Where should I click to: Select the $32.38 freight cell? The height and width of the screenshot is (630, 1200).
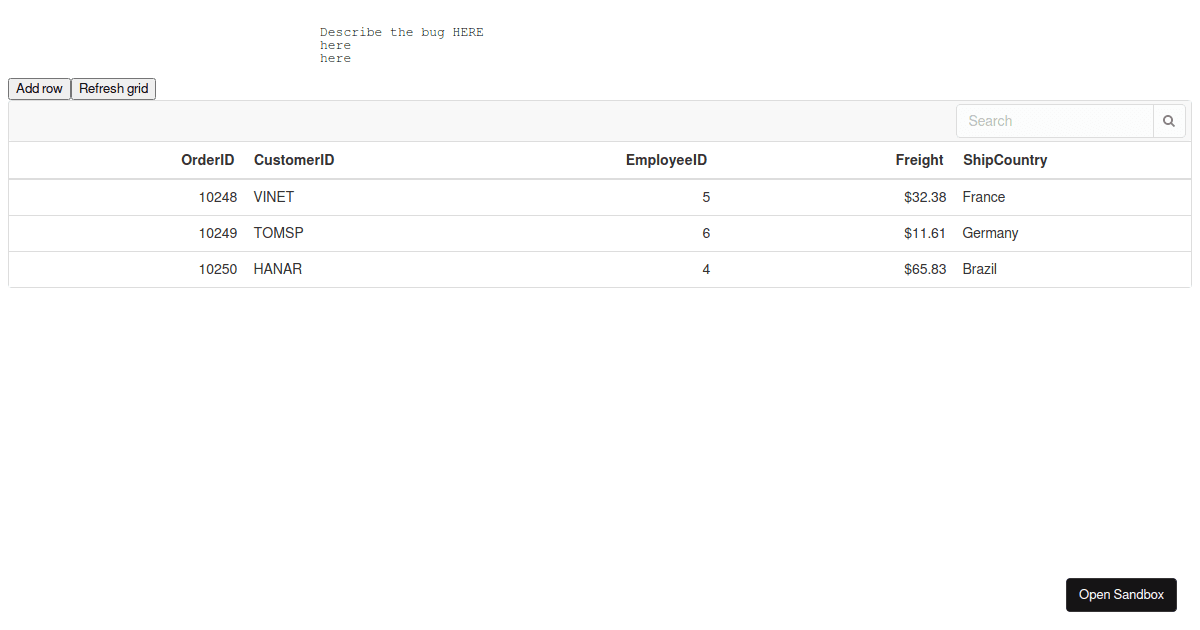(x=925, y=197)
